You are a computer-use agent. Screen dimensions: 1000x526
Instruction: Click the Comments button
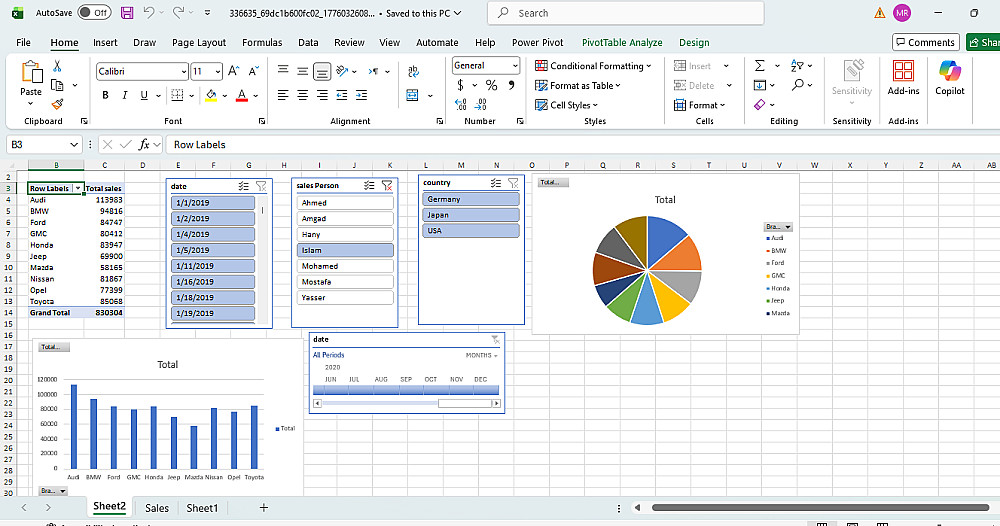pos(925,42)
